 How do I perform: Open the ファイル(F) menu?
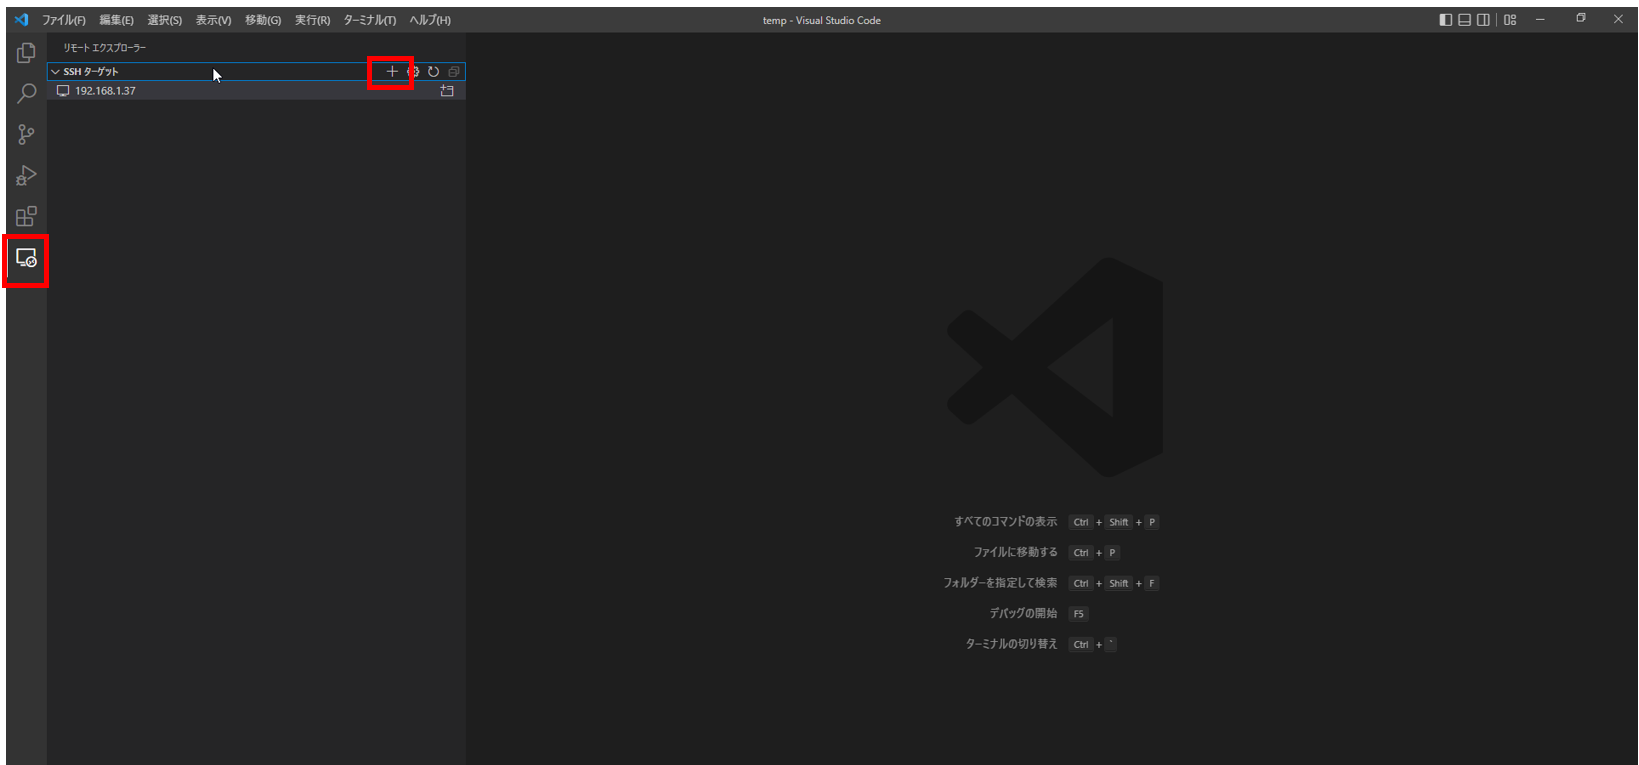click(x=64, y=20)
